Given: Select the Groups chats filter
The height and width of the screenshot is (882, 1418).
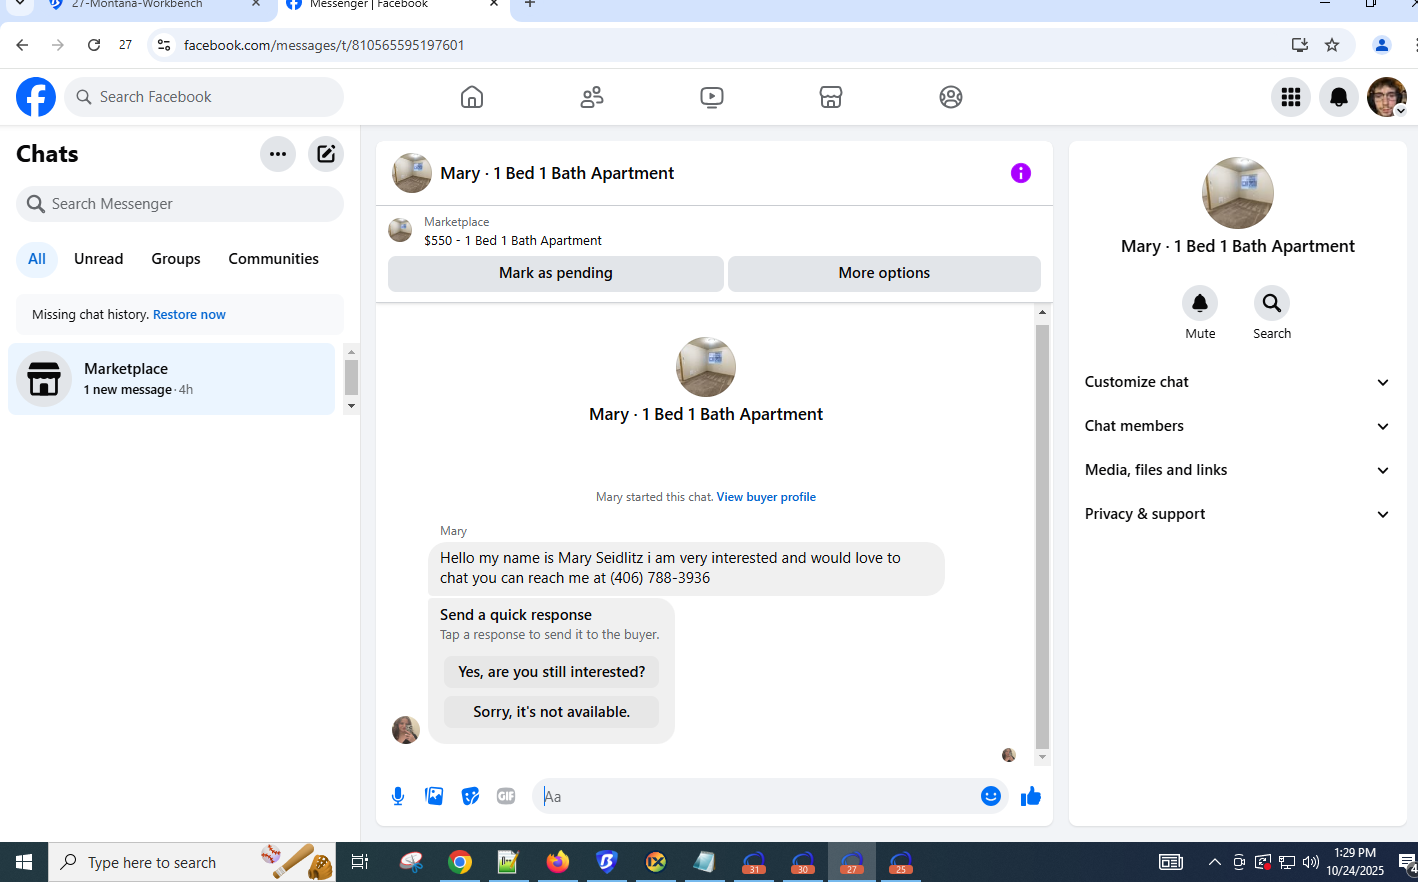Looking at the screenshot, I should click(176, 259).
